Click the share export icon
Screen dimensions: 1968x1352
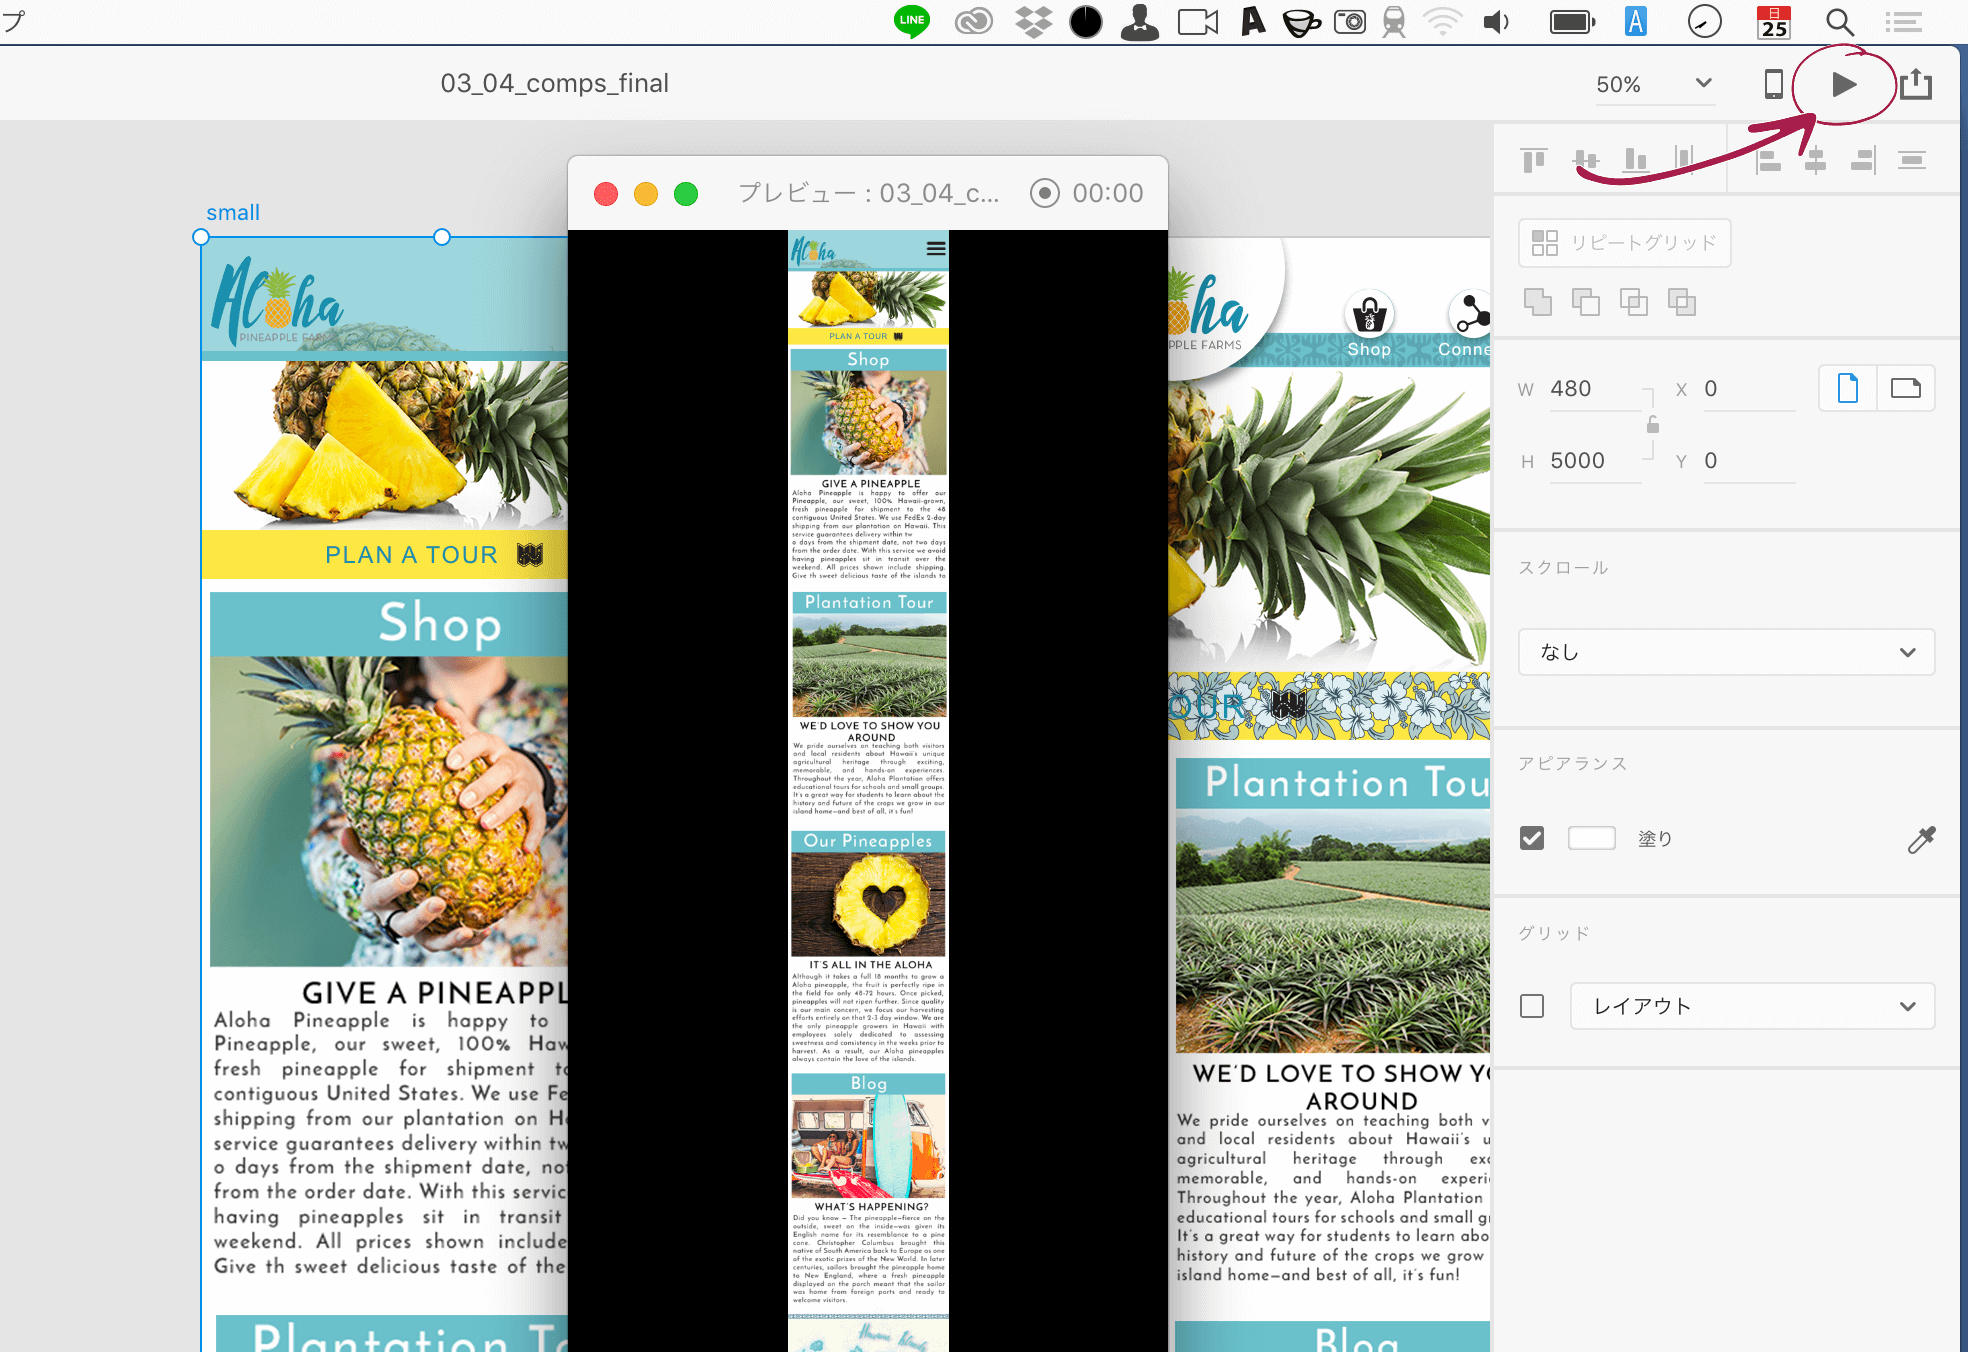pos(1916,84)
